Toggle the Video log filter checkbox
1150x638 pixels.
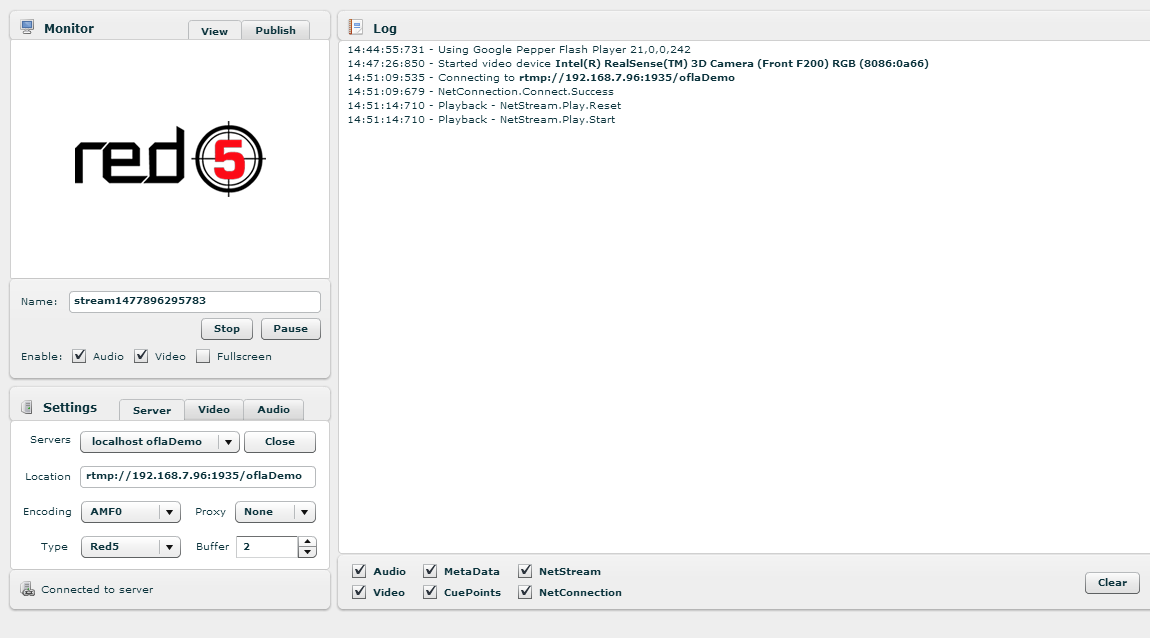pos(359,592)
